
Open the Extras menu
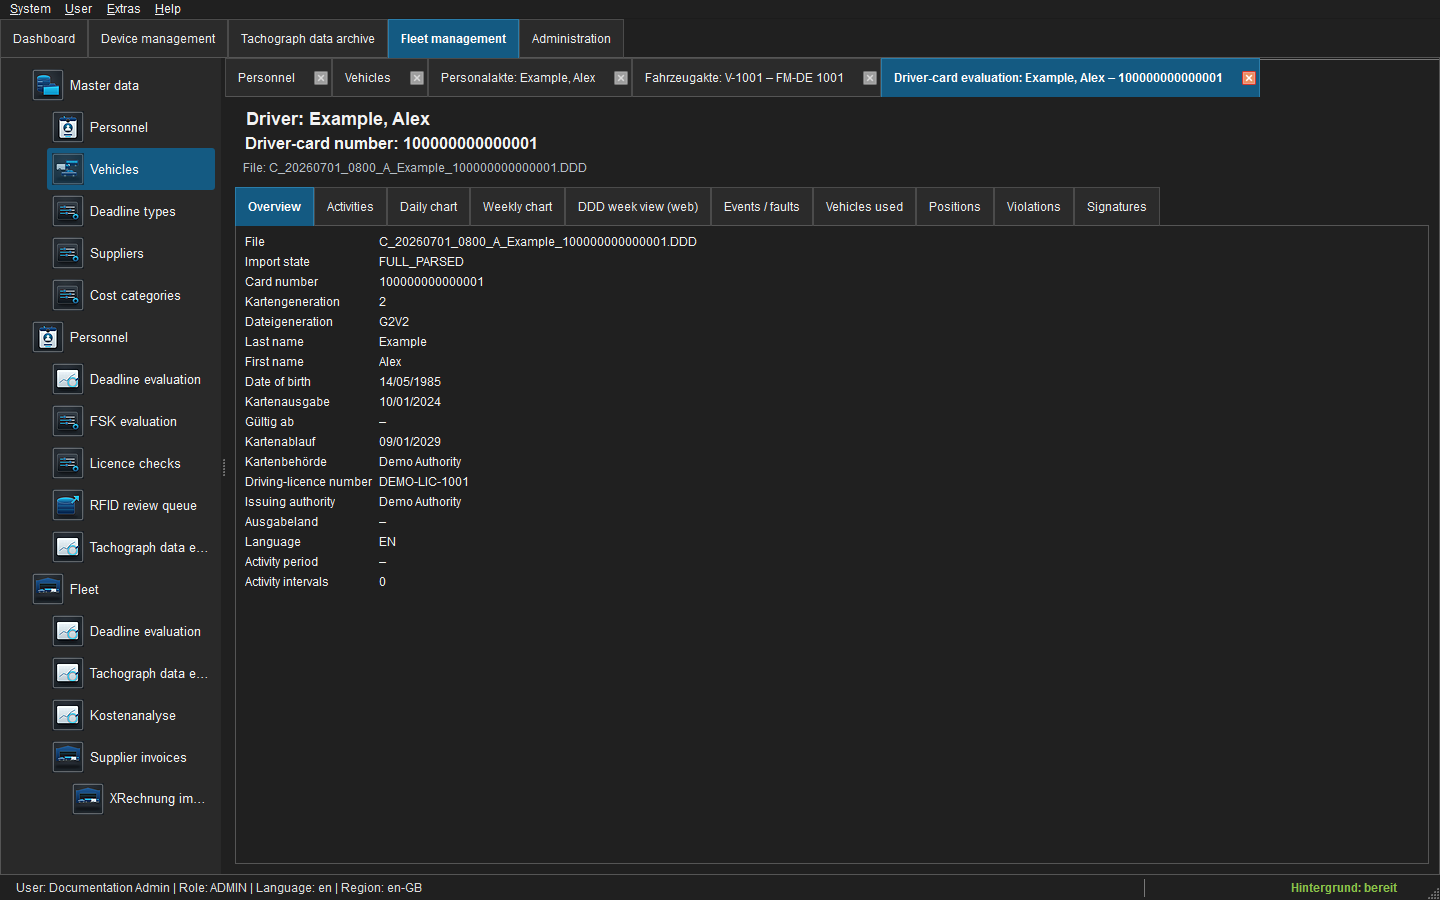point(124,9)
